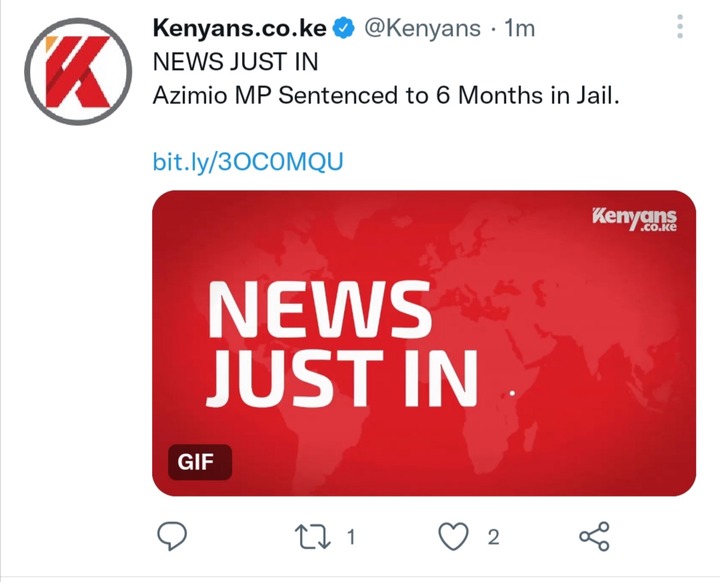Open the three-dot more options menu
Viewport: 720px width, 582px height.
[x=680, y=27]
